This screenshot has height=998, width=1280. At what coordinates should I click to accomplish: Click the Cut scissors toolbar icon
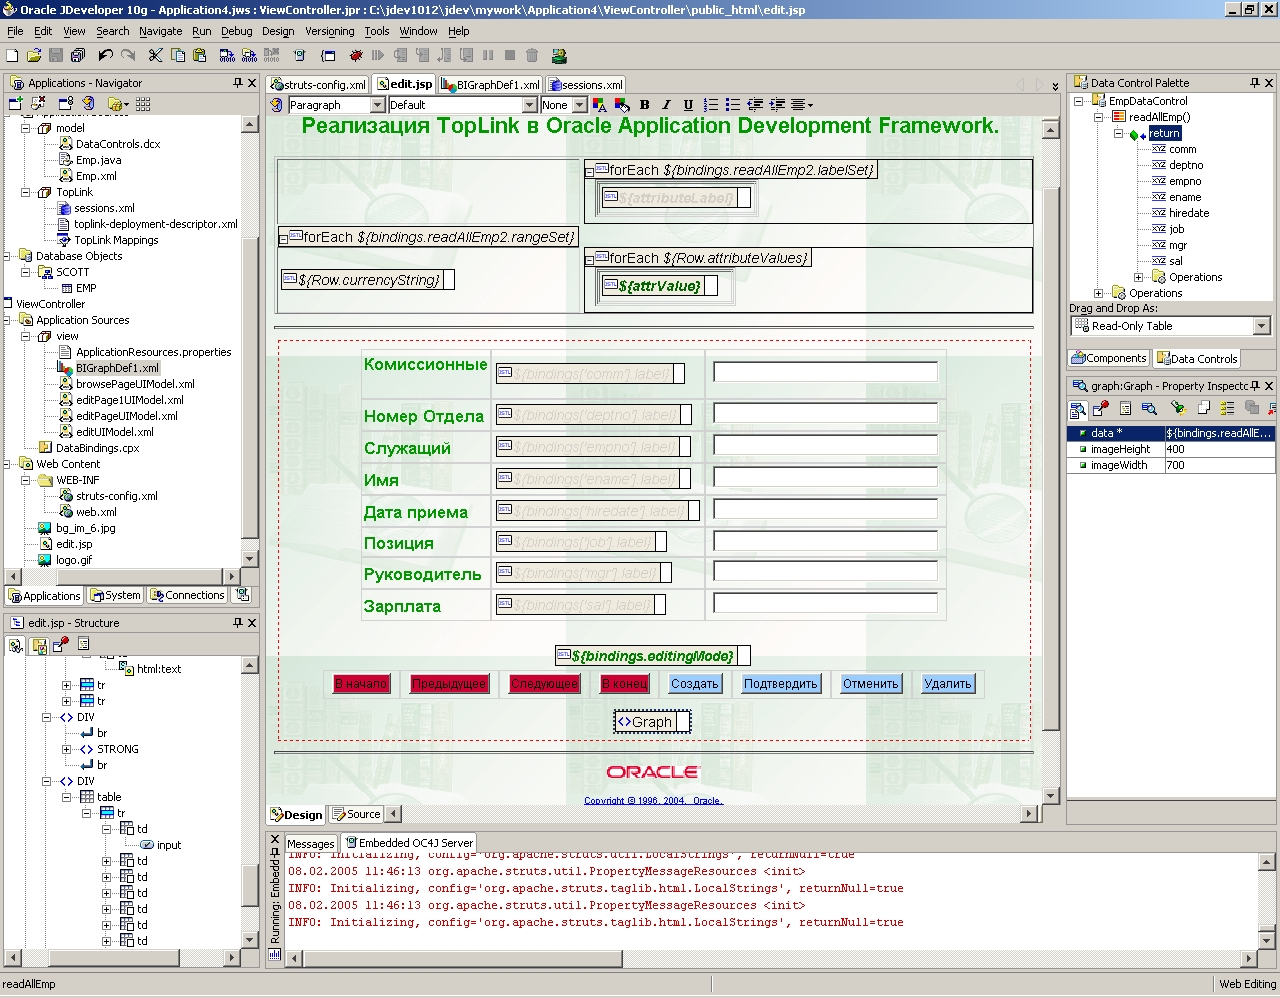[155, 56]
